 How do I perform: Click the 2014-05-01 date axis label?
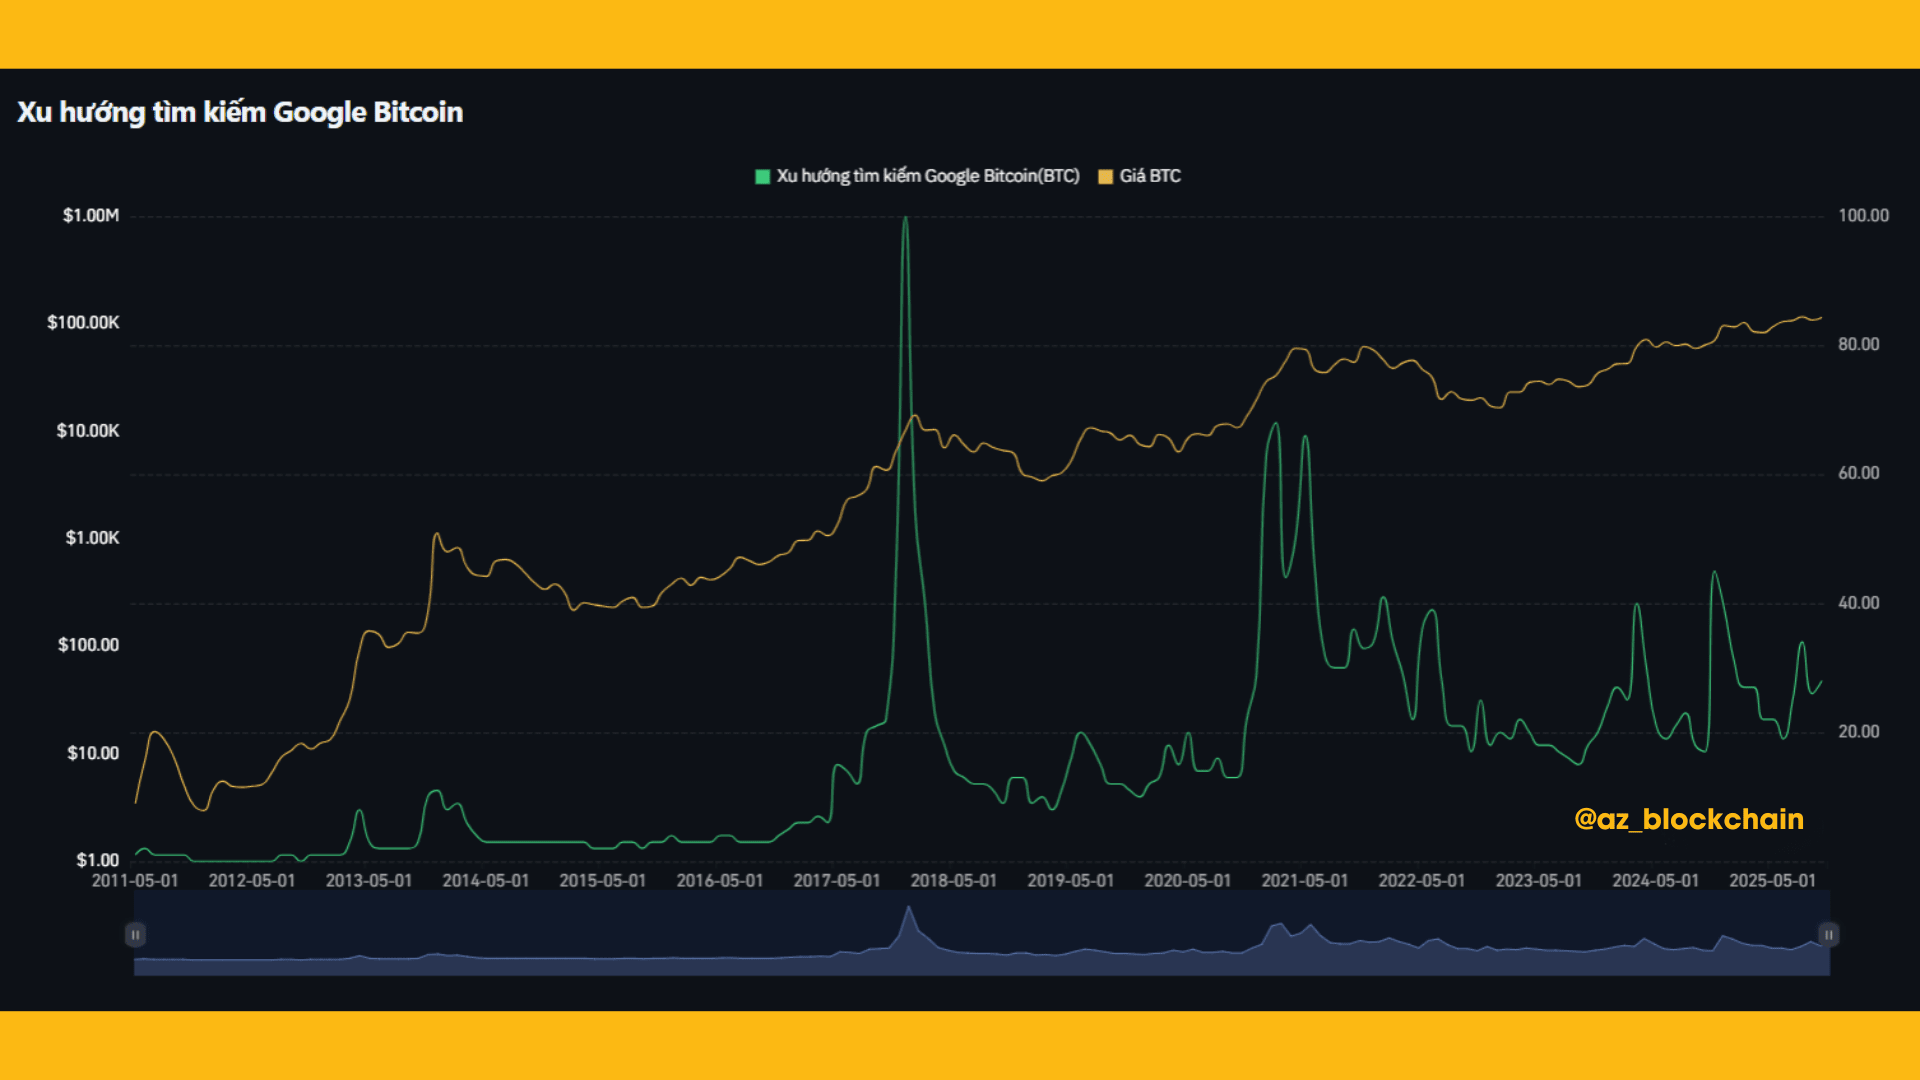pos(486,881)
